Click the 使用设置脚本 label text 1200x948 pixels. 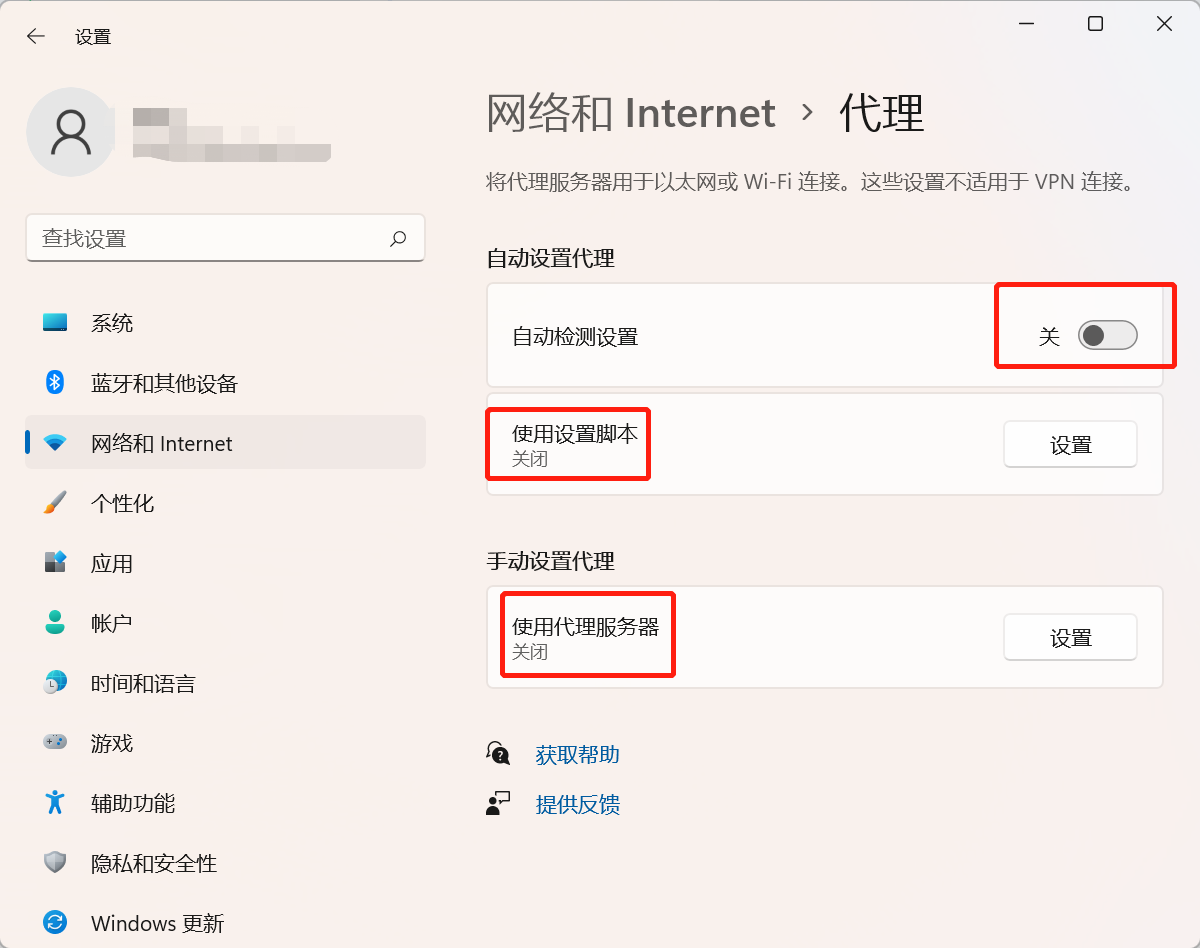[575, 434]
